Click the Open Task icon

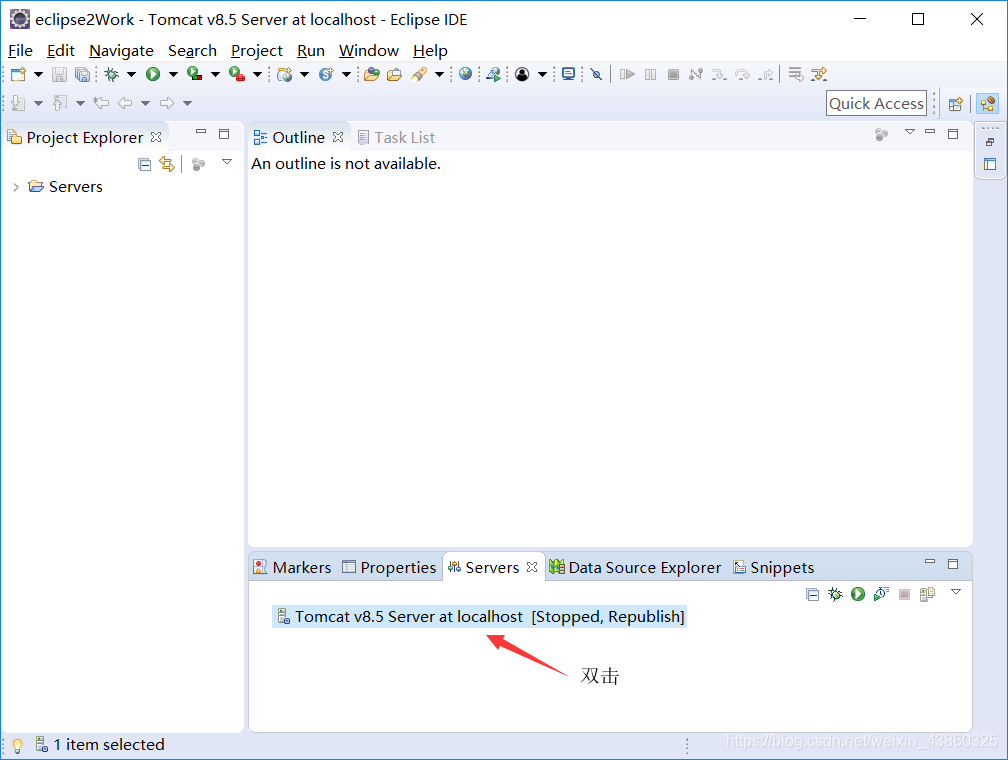pos(394,75)
